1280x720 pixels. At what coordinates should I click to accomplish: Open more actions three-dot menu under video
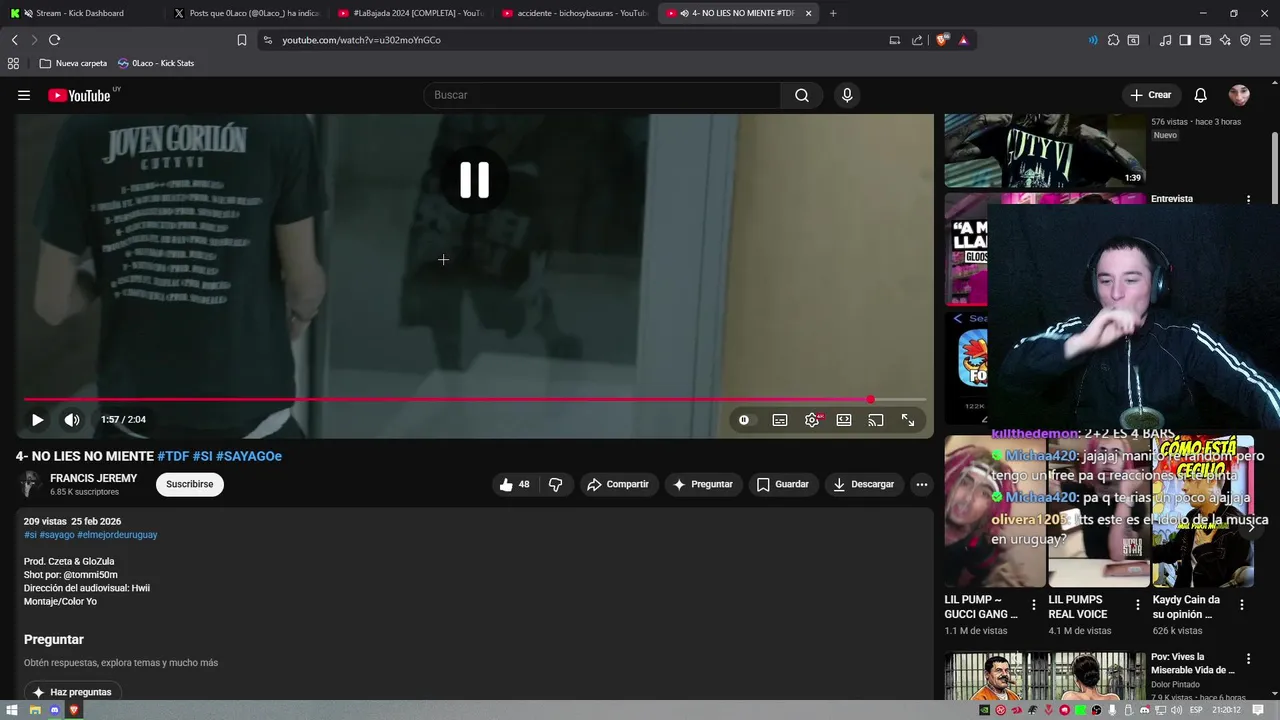922,484
